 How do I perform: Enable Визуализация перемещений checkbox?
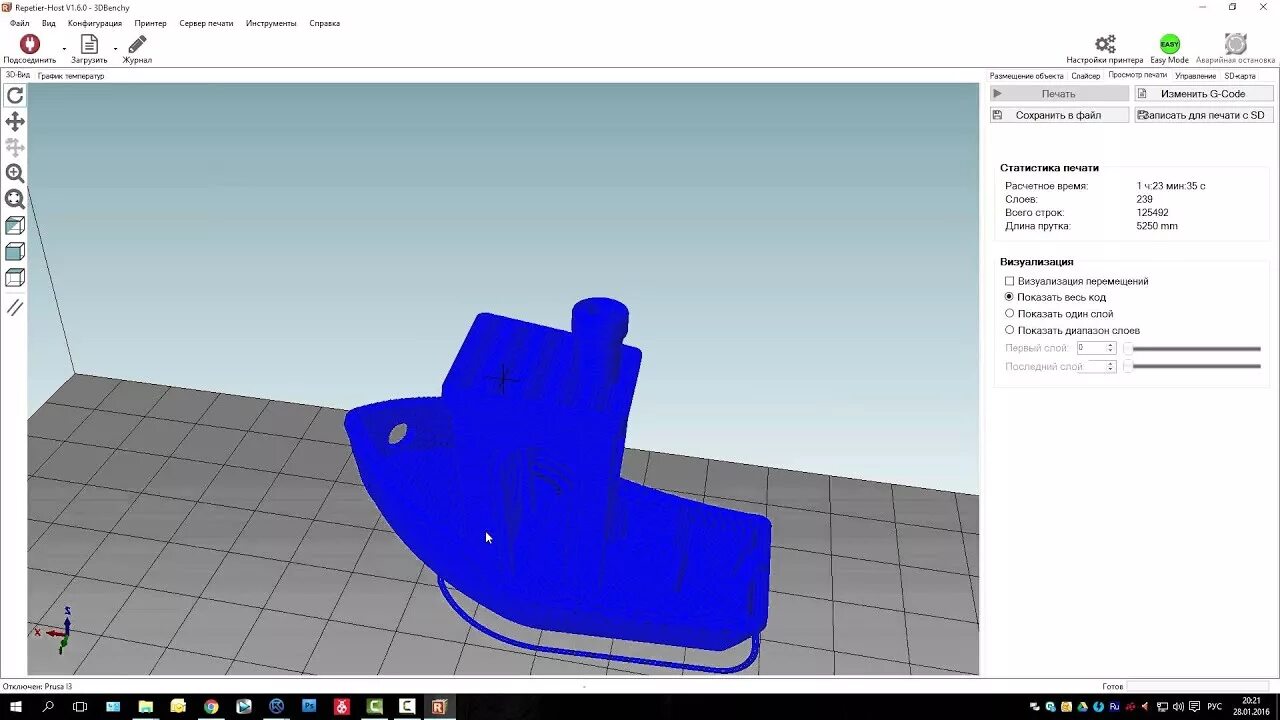coord(1009,281)
